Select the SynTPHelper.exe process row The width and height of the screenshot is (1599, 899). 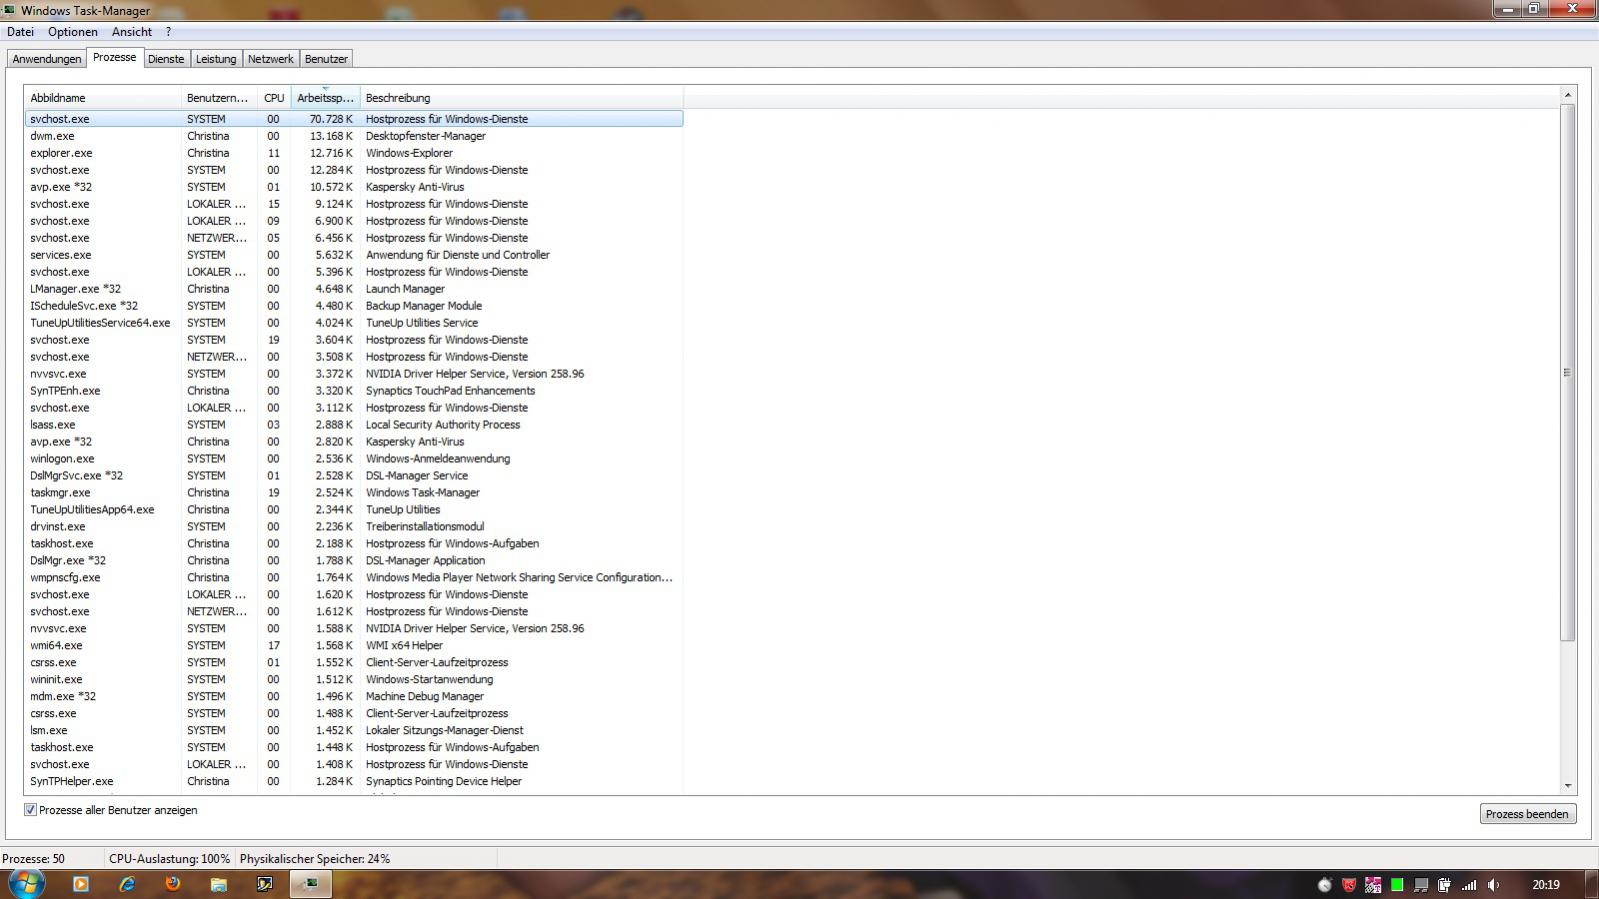[x=353, y=782]
